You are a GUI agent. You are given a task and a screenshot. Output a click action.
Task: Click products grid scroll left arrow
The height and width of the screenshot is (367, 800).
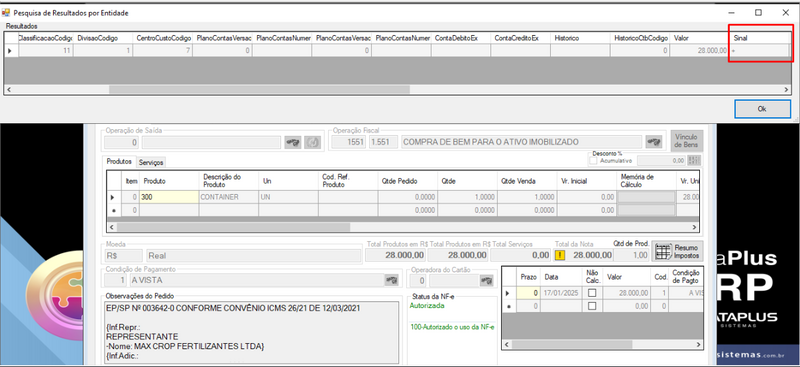[112, 227]
